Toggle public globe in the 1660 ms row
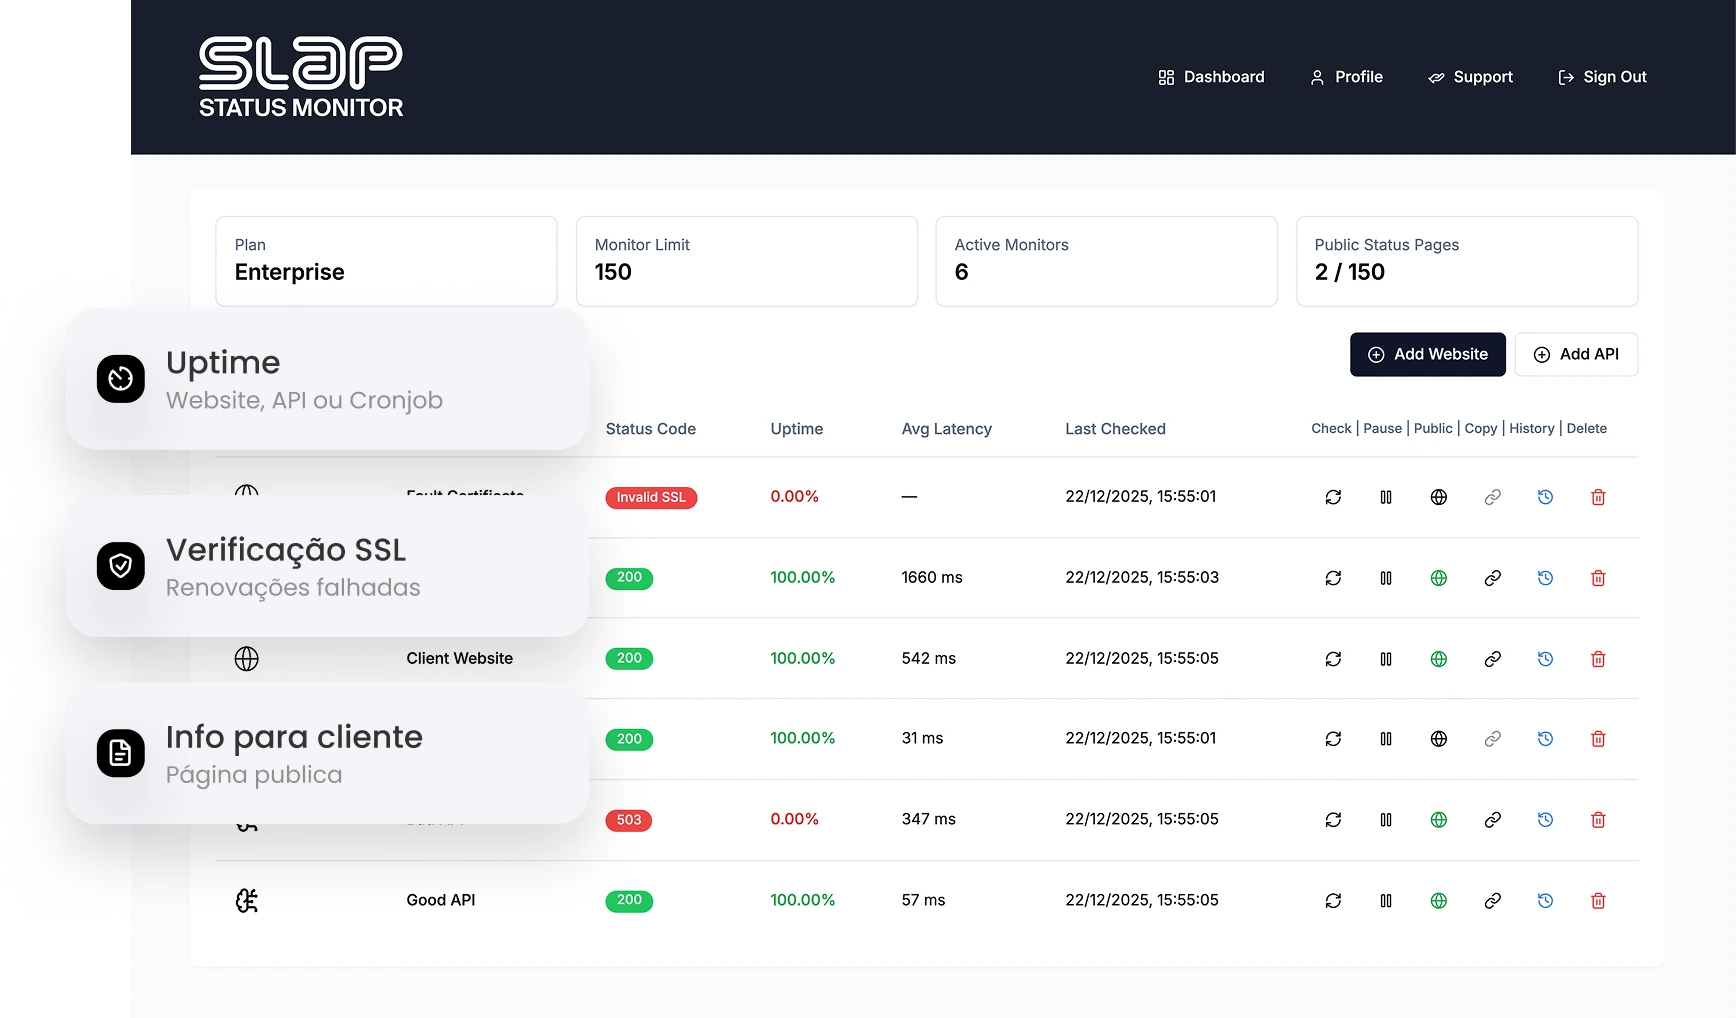Viewport: 1736px width, 1018px height. coord(1439,578)
